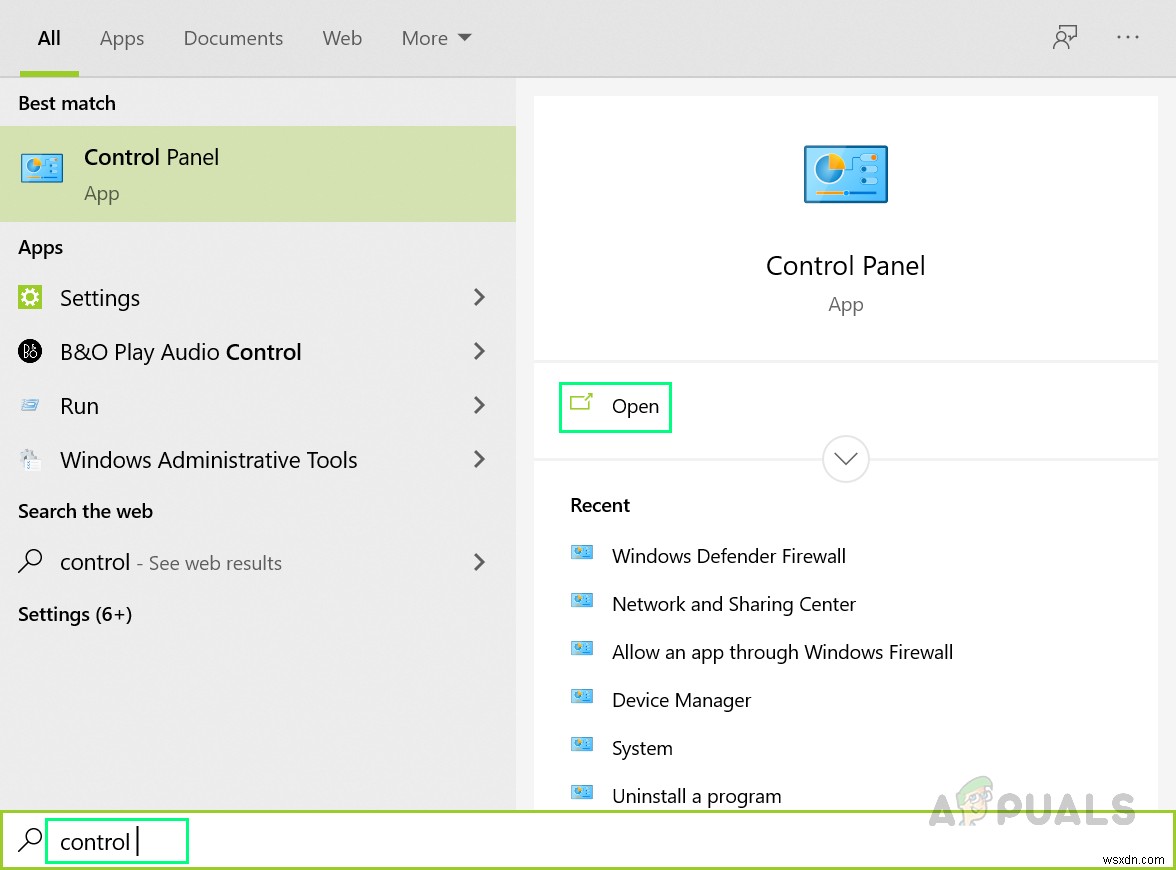The image size is (1176, 870).
Task: Open Allow an app through Windows Firewall
Action: [x=782, y=652]
